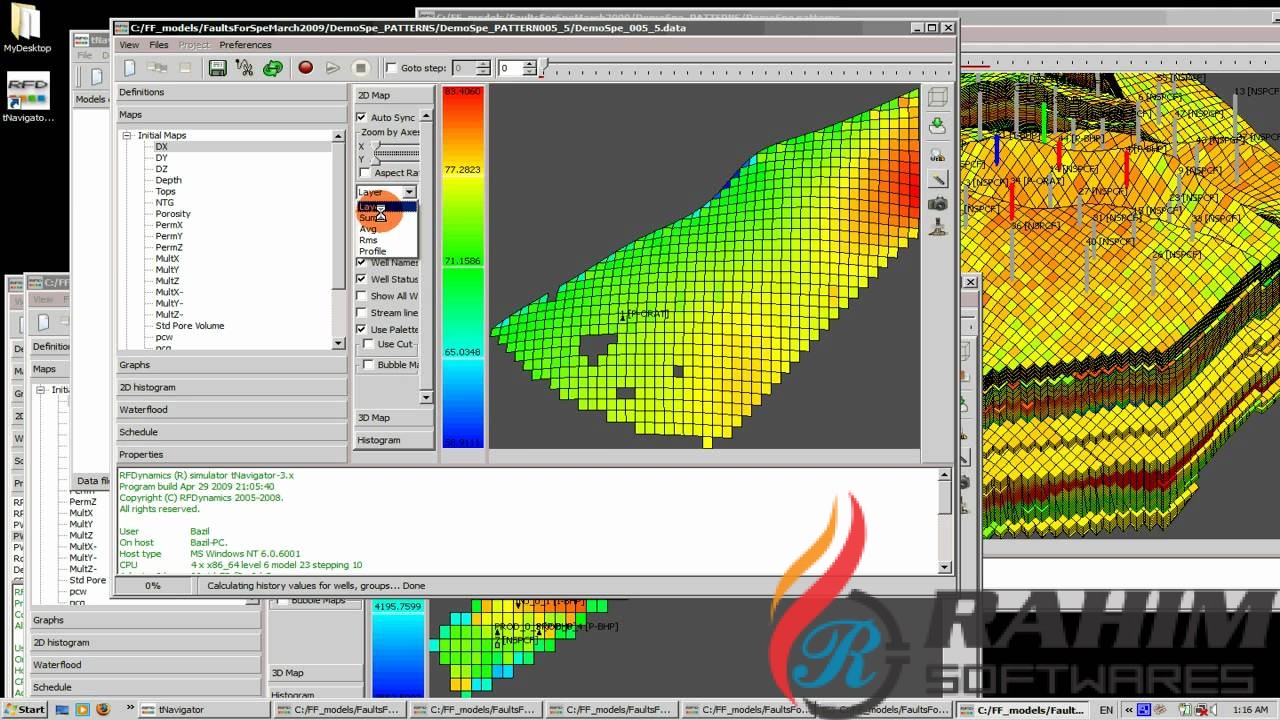Select the pencil edit tool icon
The width and height of the screenshot is (1280, 720).
(938, 179)
